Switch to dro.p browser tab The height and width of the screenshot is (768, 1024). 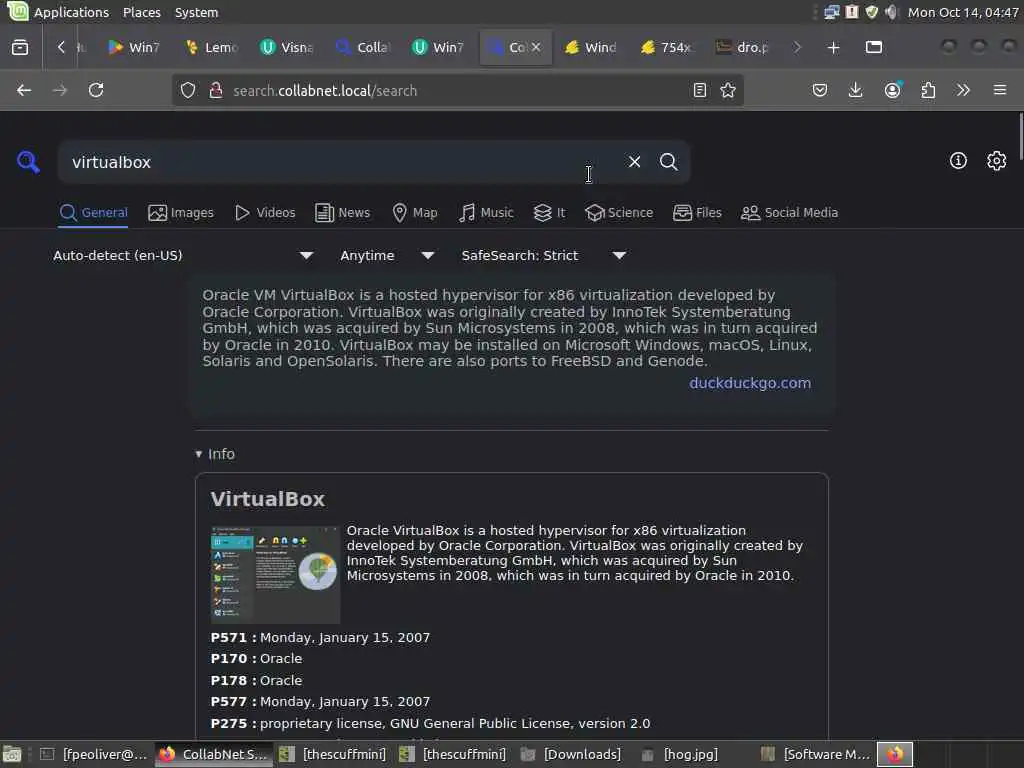743,47
